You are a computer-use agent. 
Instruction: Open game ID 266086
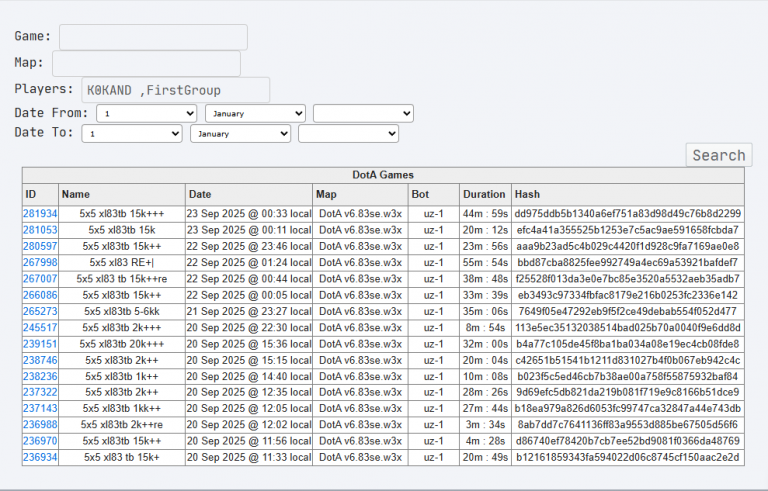40,295
